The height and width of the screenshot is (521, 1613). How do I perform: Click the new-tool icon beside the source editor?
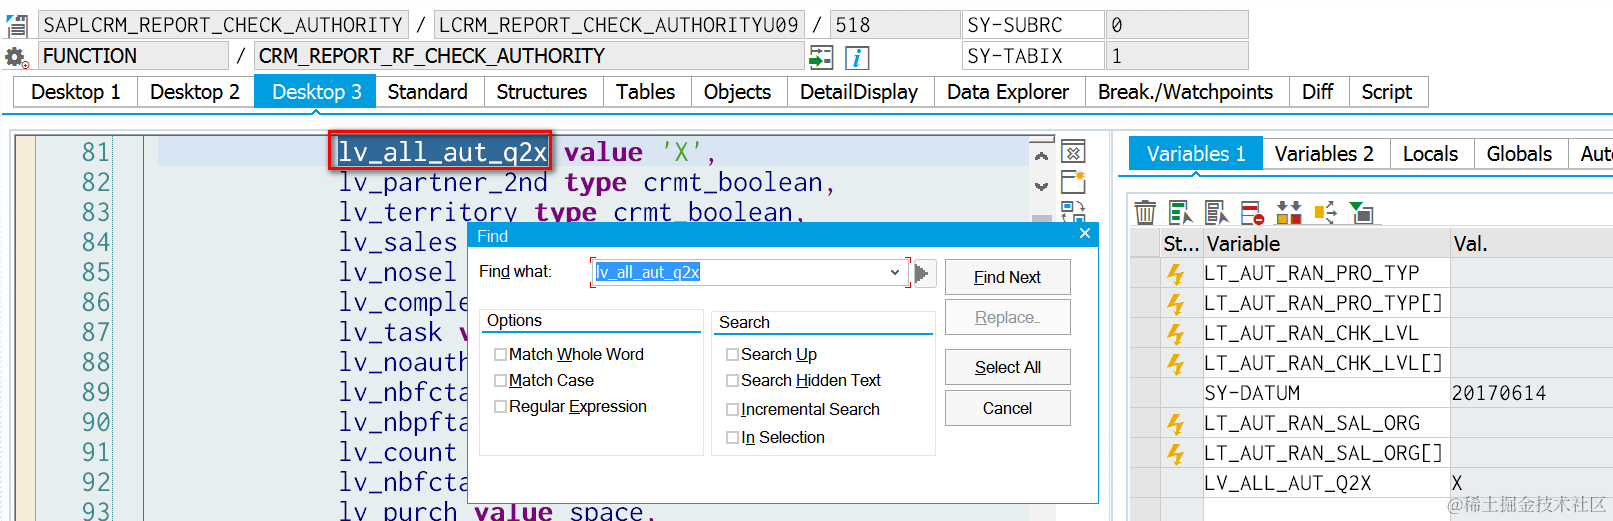coord(1073,182)
